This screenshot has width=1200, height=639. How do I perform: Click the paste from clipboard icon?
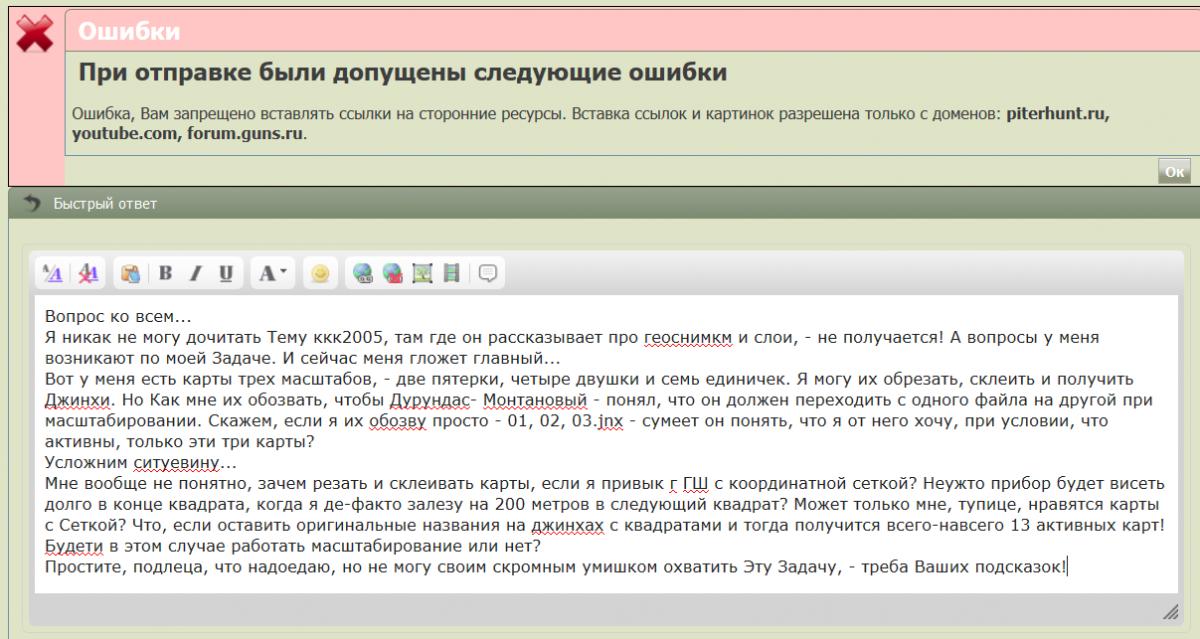pos(130,274)
